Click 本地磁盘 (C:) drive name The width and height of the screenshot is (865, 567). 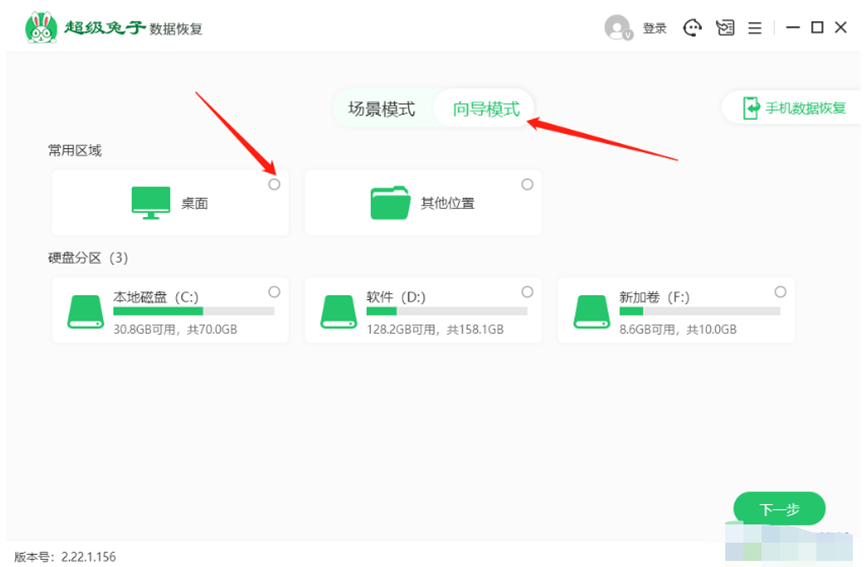pyautogui.click(x=156, y=297)
